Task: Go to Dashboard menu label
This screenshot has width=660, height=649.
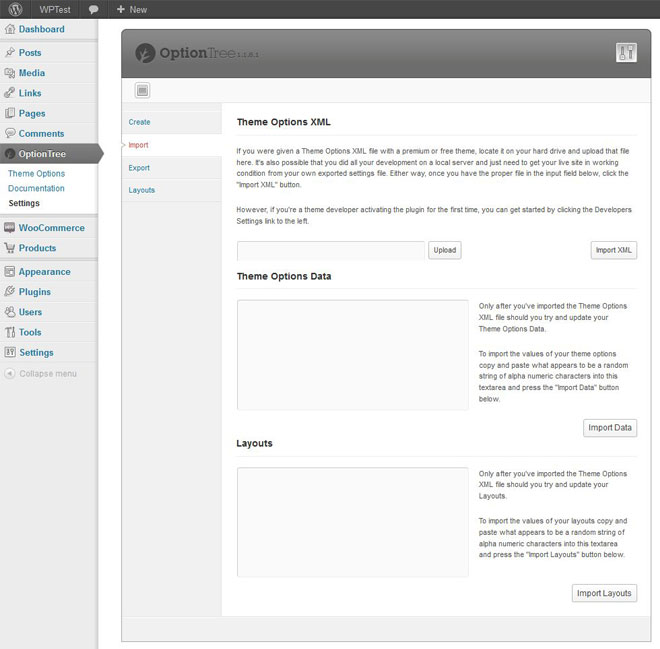Action: (x=42, y=29)
